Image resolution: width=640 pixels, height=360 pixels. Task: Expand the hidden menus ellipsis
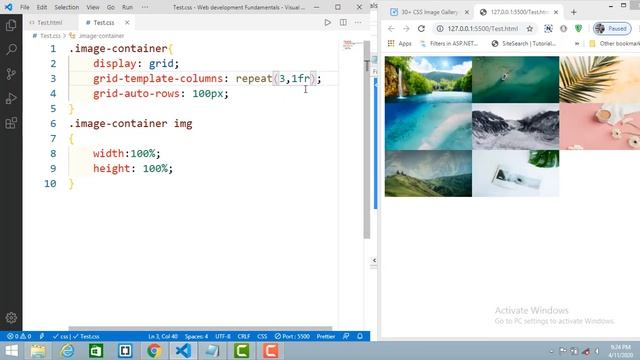(x=145, y=7)
